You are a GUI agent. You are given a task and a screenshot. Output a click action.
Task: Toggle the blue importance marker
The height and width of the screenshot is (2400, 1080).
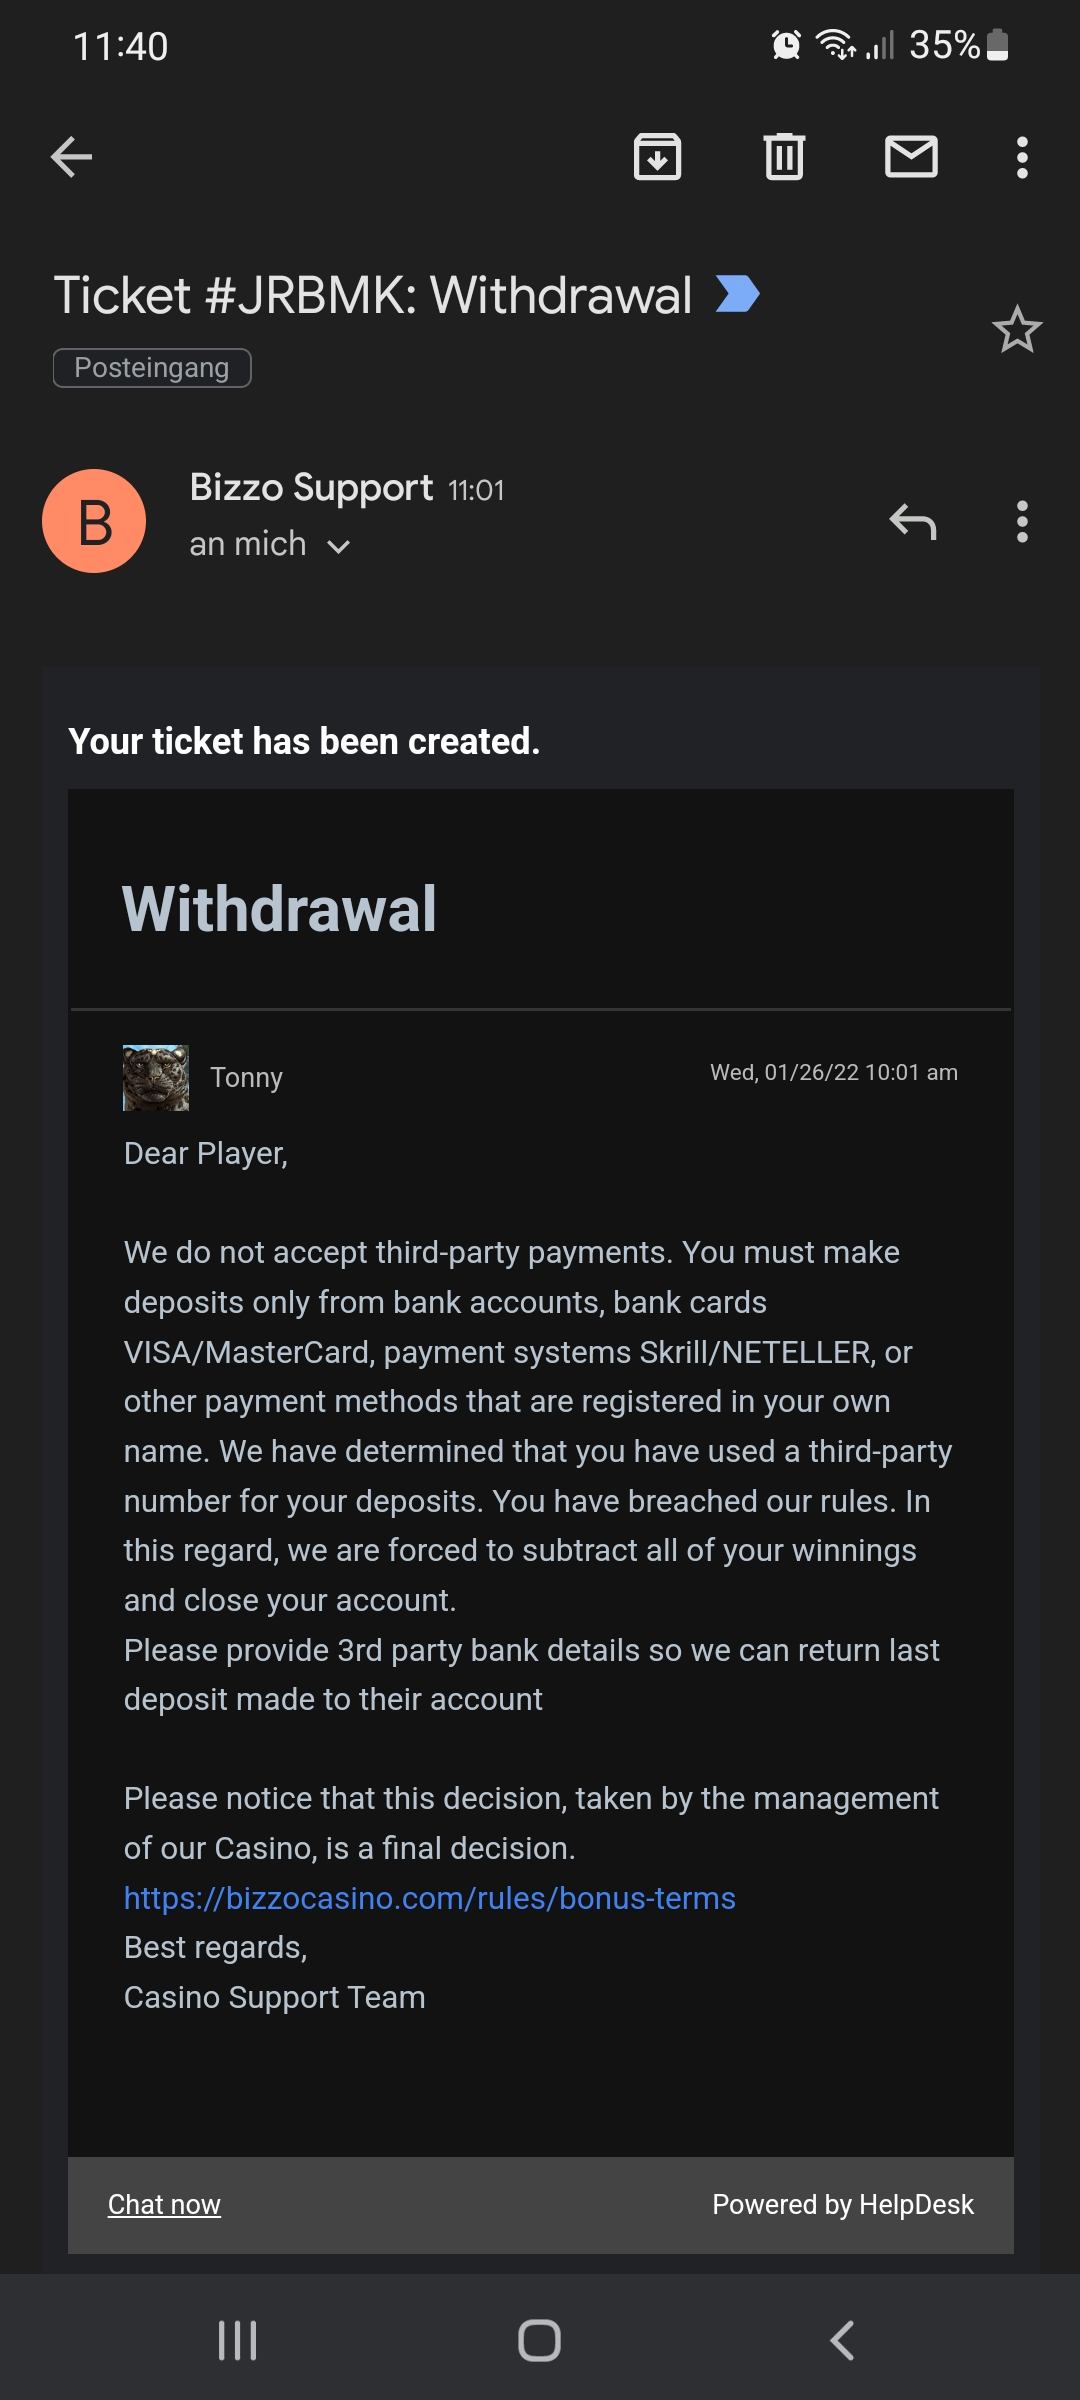coord(738,294)
